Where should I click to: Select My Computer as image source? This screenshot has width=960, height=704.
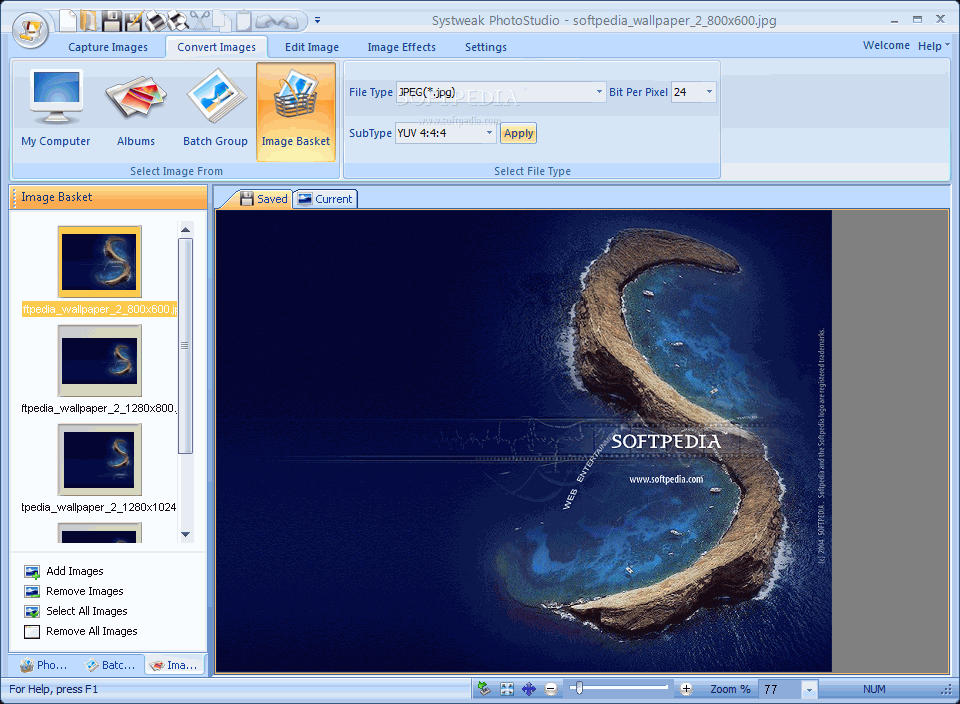tap(56, 110)
